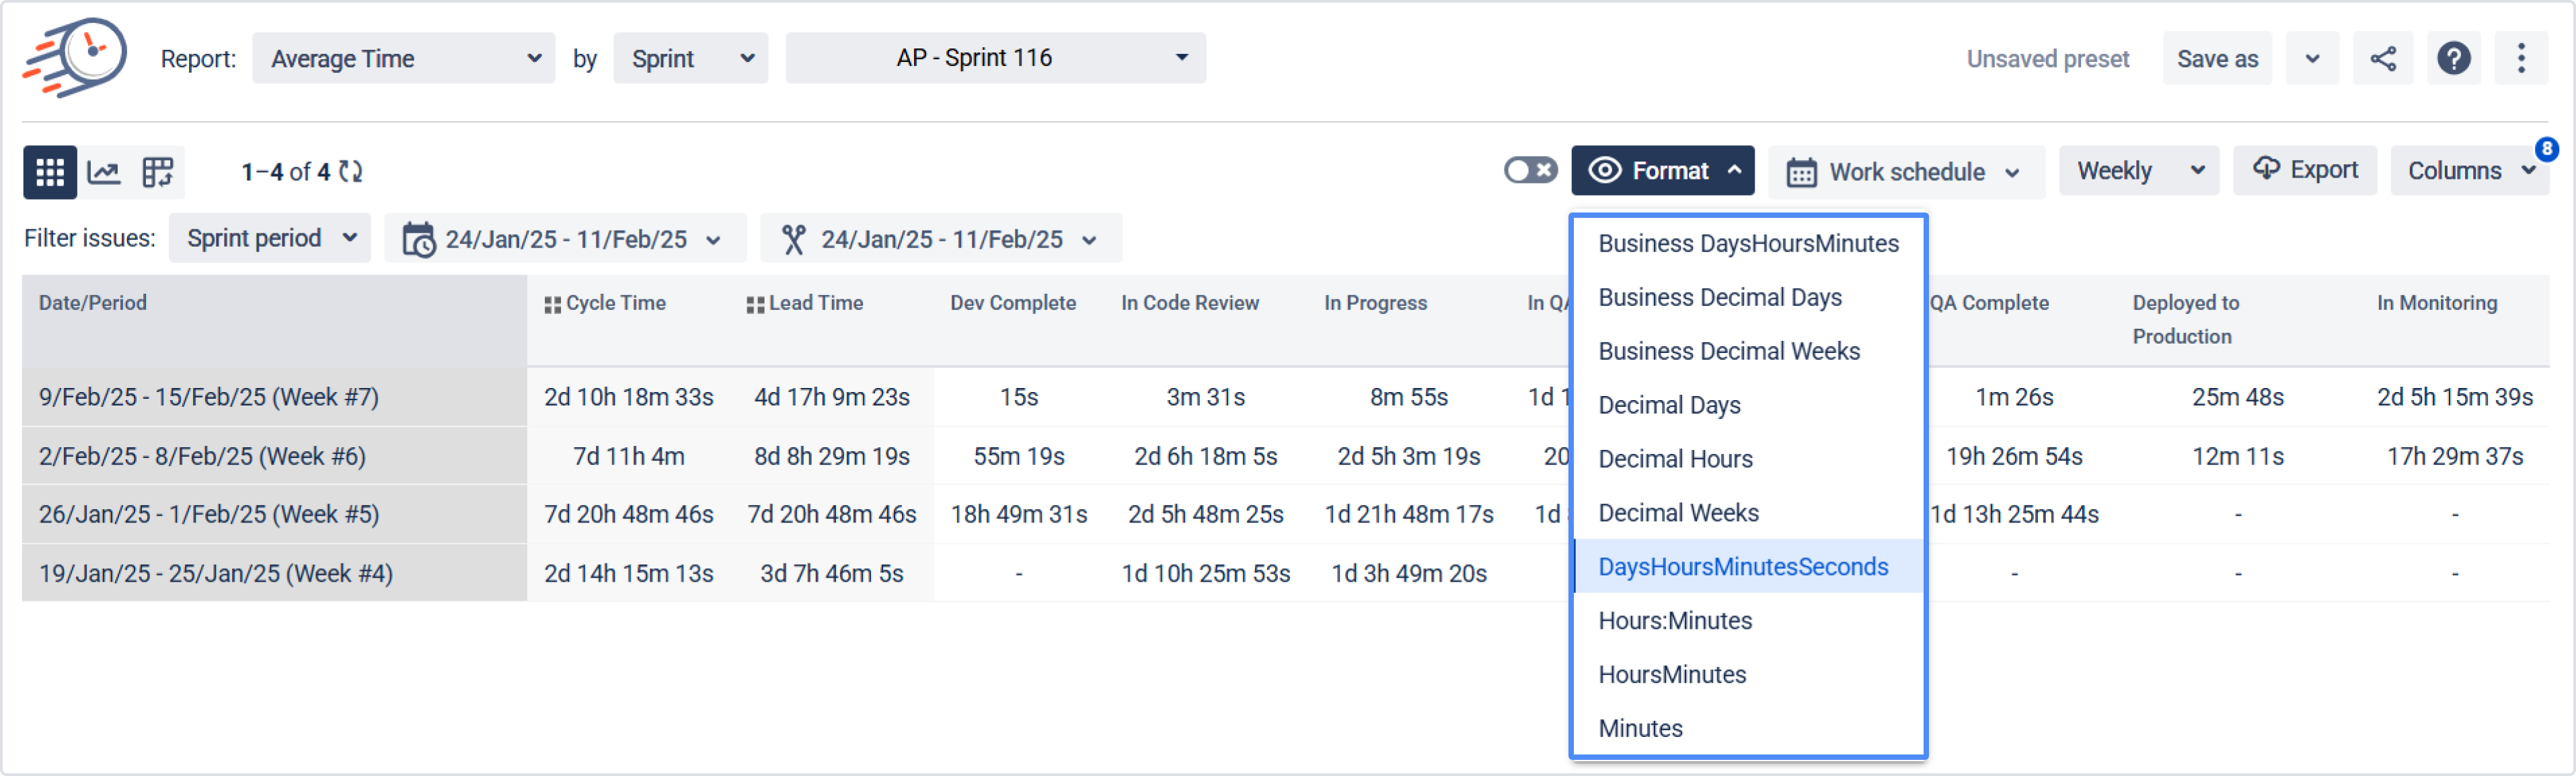The height and width of the screenshot is (776, 2576).
Task: Select Decimal Hours from format list
Action: point(1675,459)
